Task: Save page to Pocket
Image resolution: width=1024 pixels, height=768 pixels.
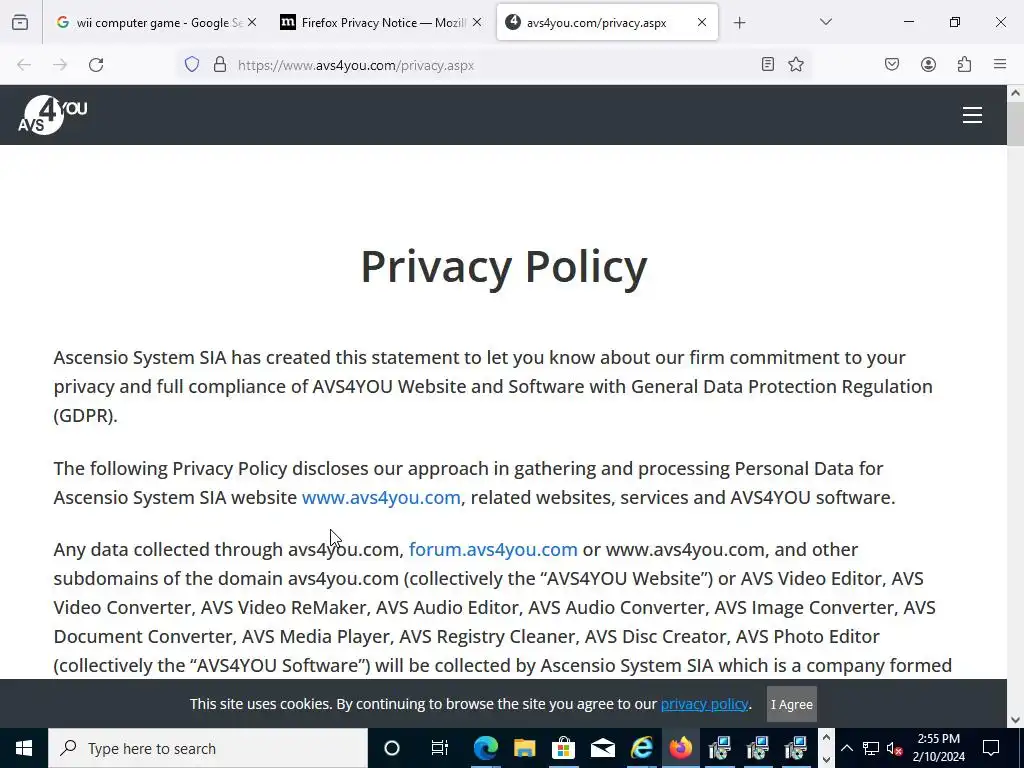Action: 892,64
